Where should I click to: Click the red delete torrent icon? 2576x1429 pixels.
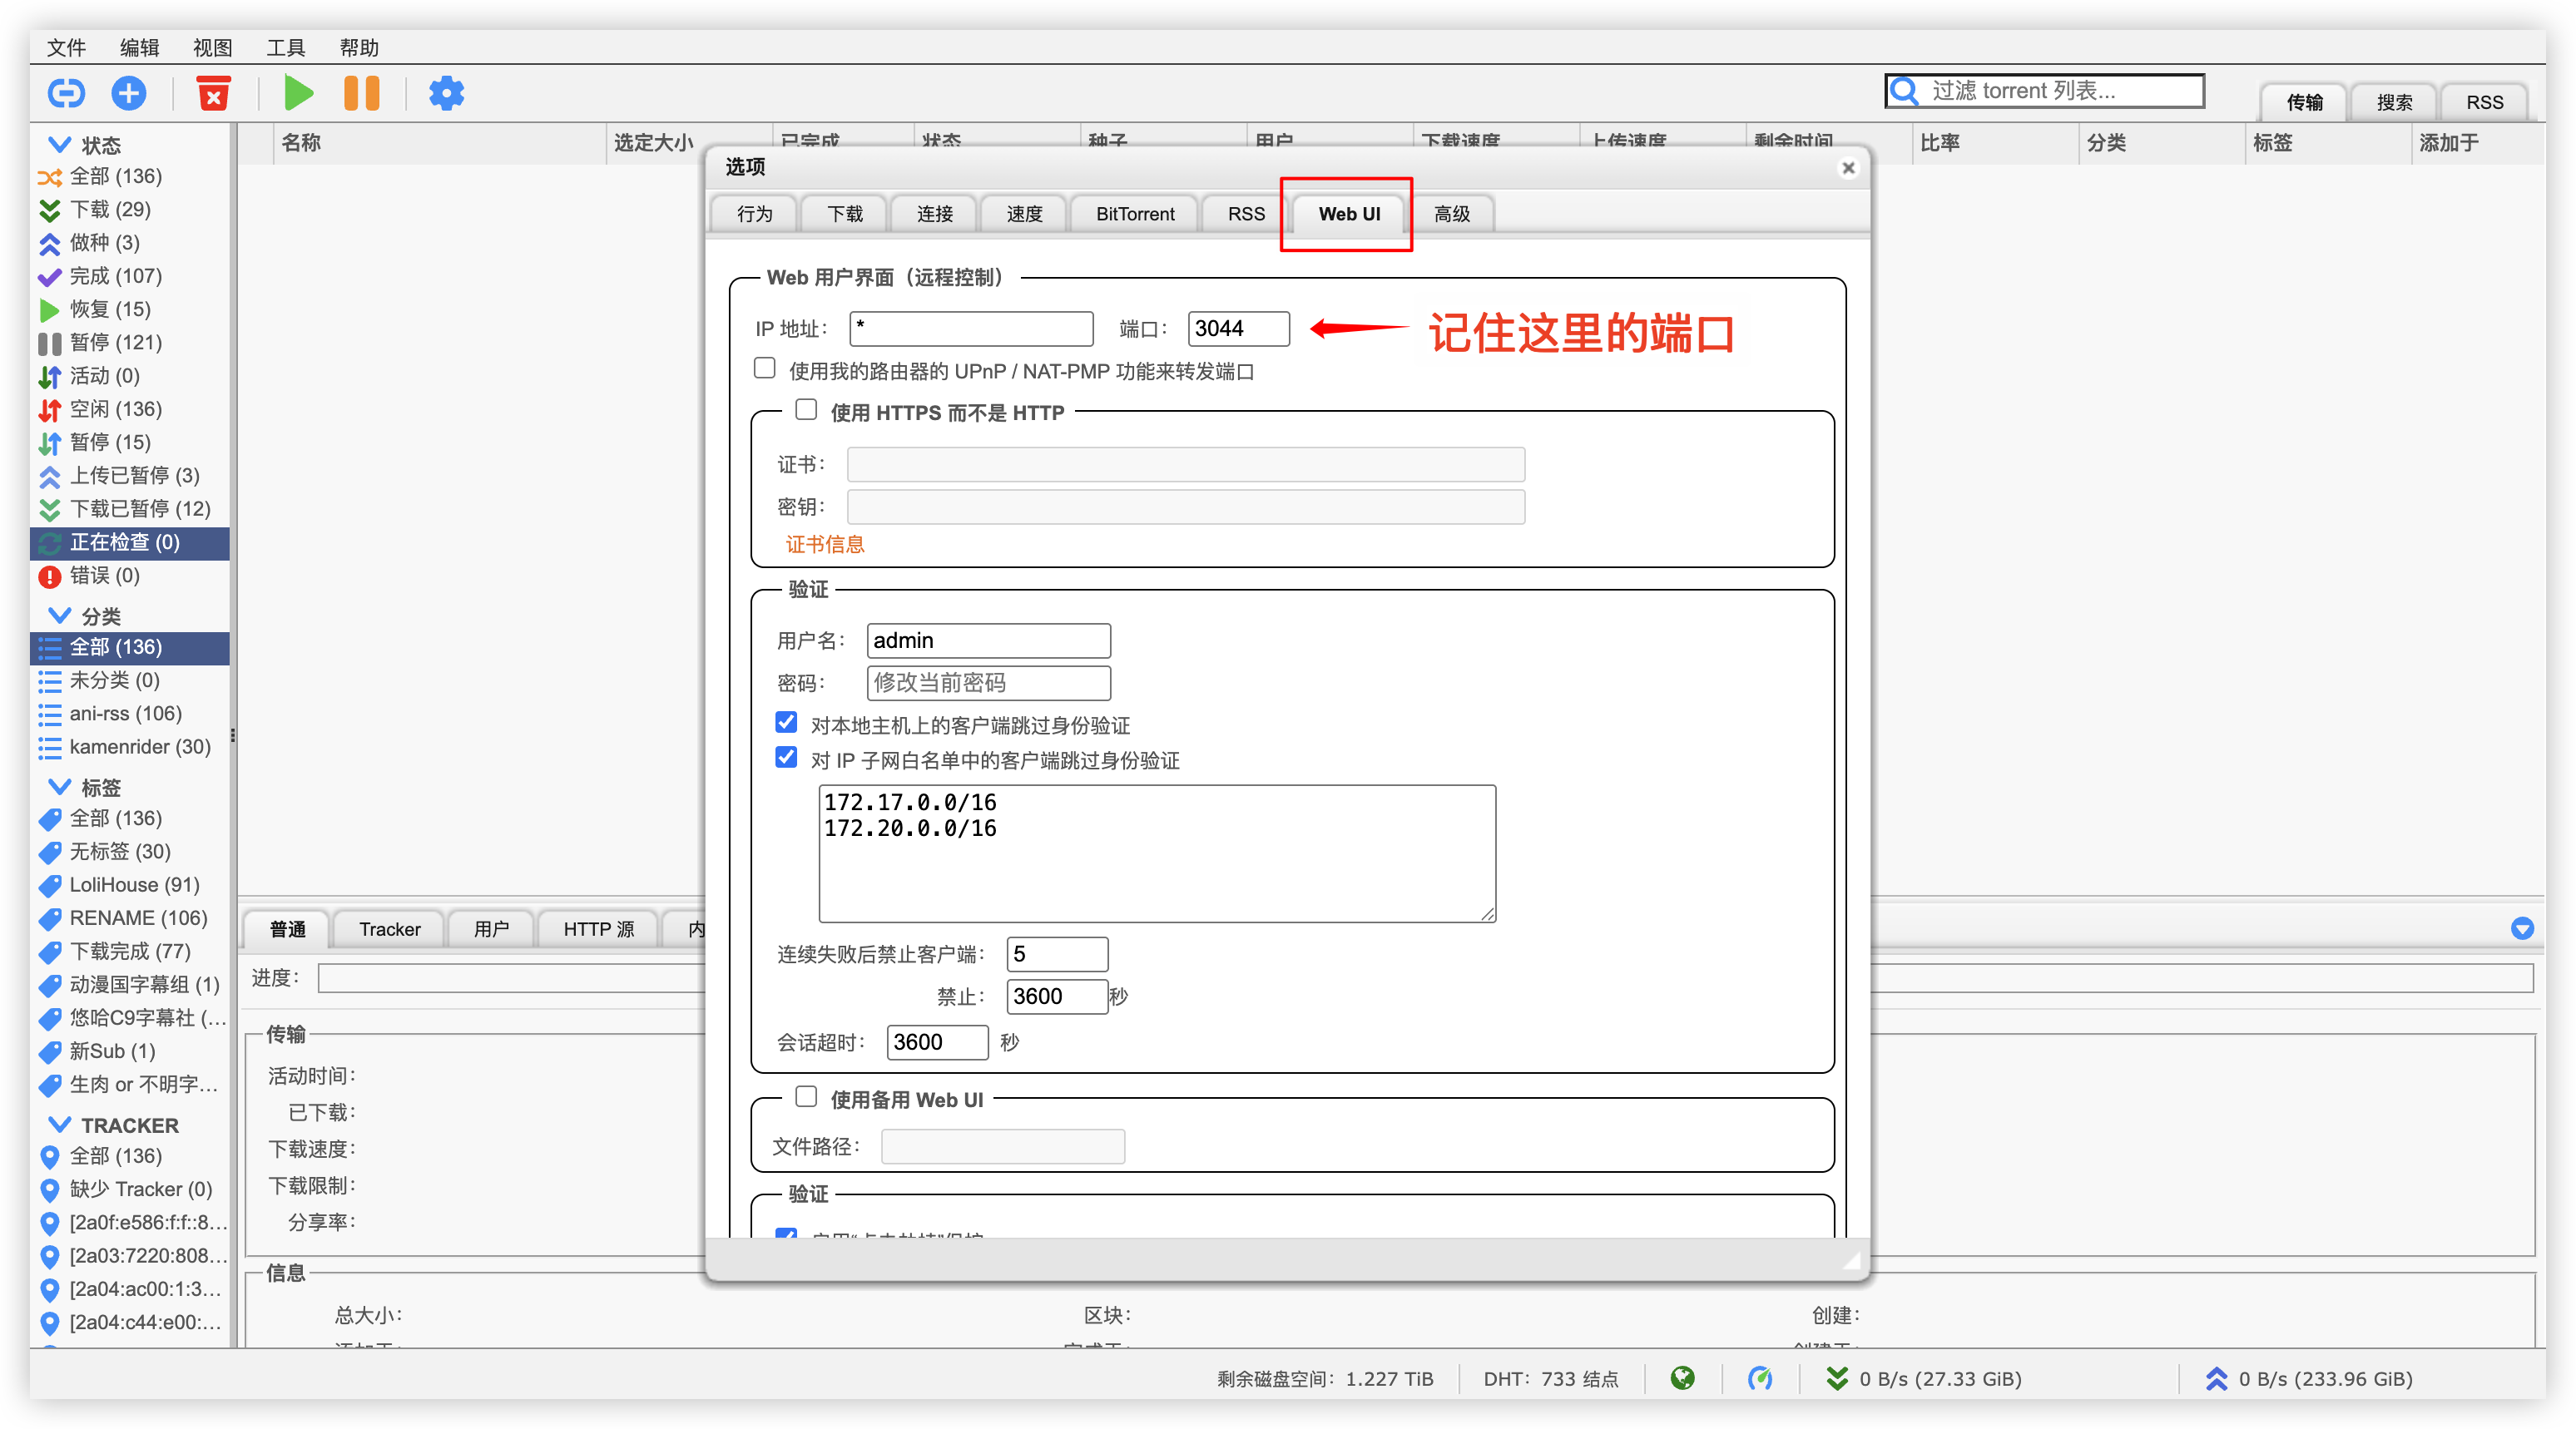(213, 93)
